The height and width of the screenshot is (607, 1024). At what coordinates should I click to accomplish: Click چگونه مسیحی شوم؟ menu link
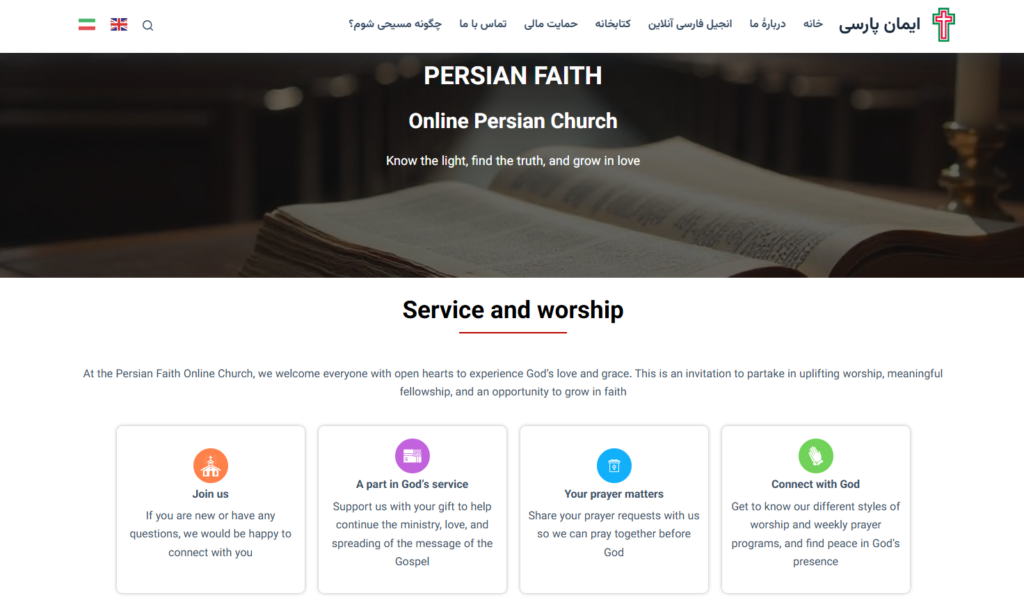[395, 24]
